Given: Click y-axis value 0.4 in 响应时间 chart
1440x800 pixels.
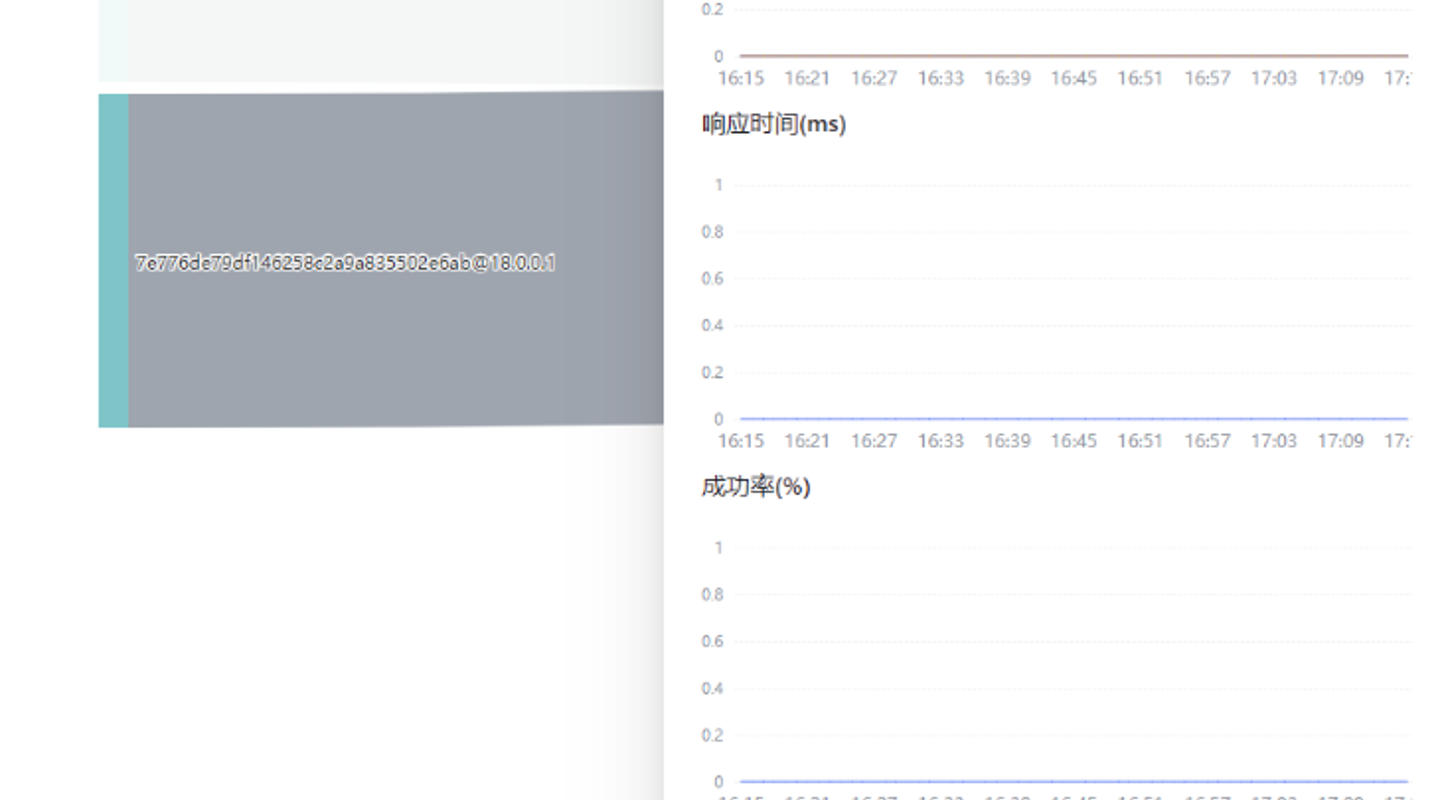Looking at the screenshot, I should 712,326.
